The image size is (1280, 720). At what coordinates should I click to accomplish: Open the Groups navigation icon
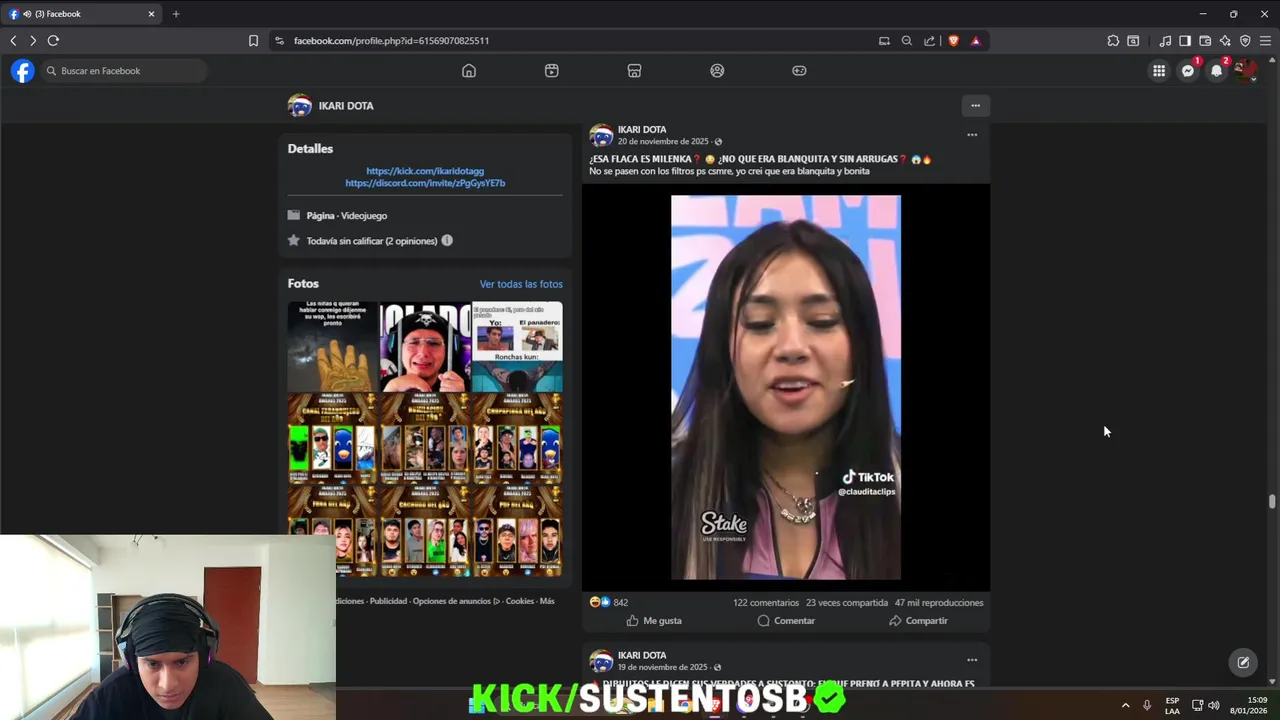click(x=717, y=71)
